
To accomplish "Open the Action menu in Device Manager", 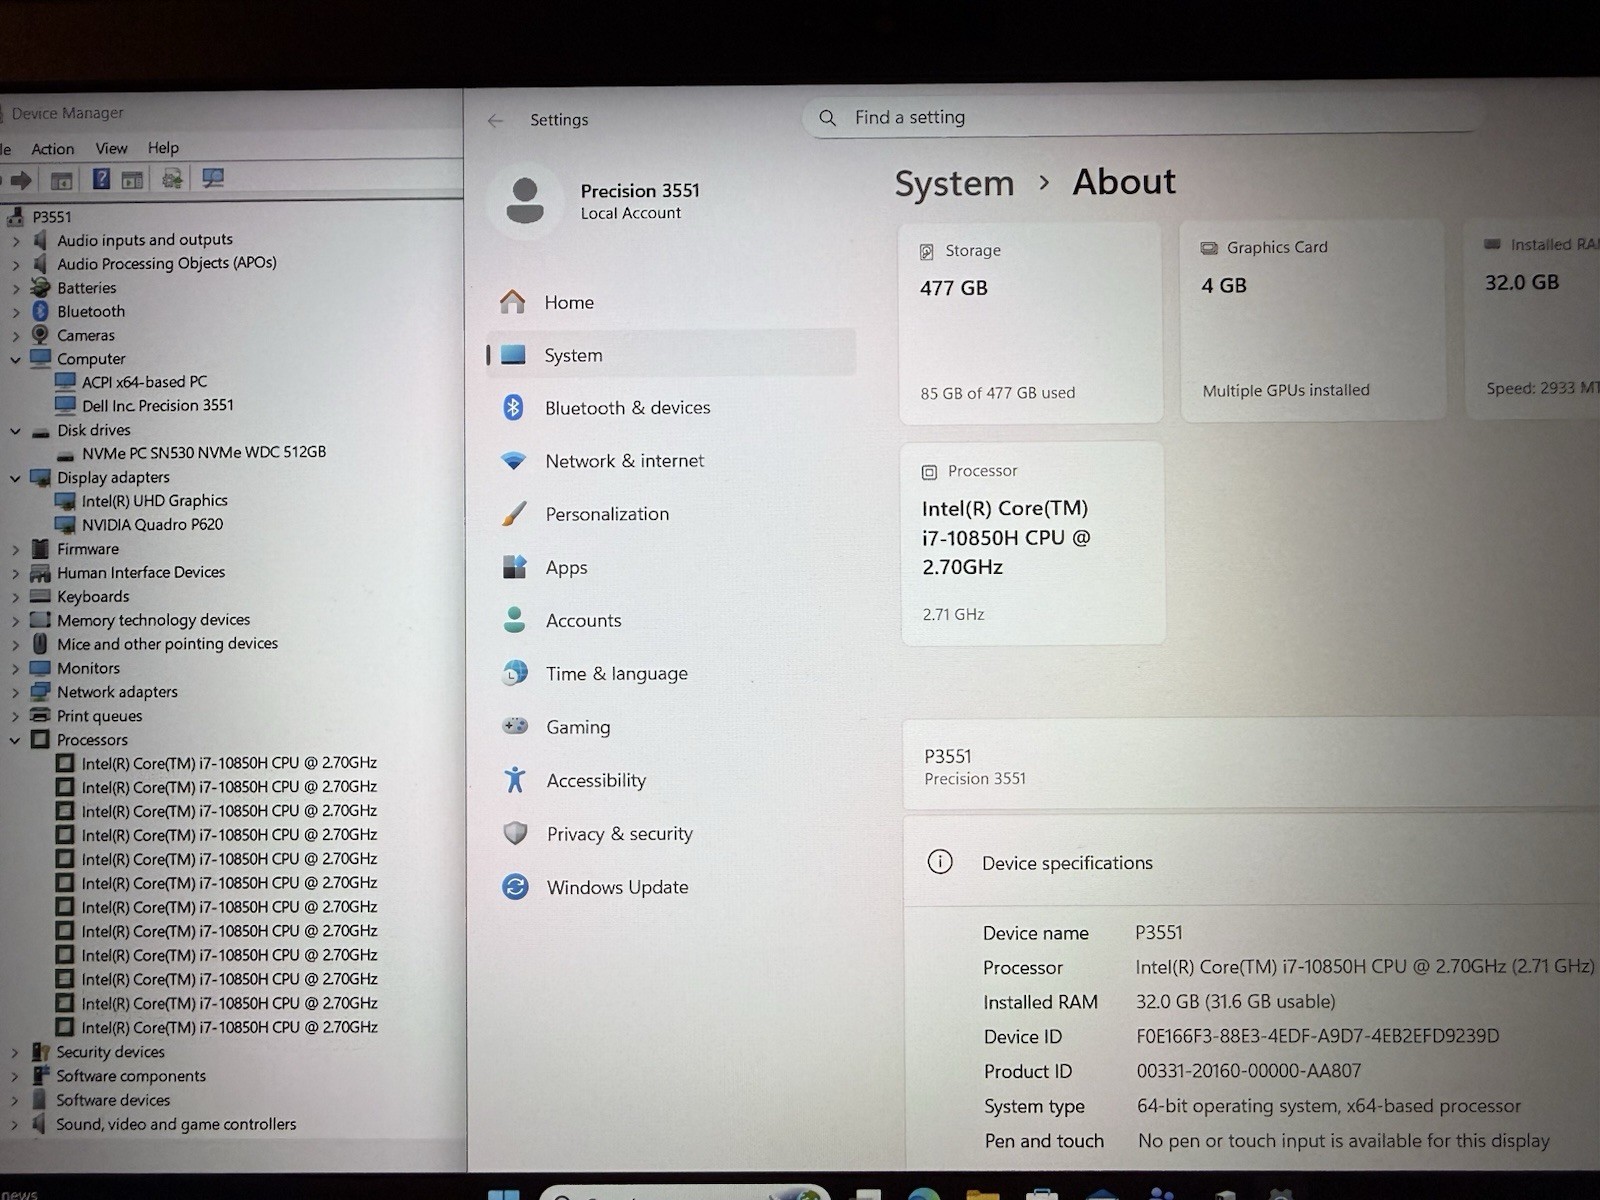I will pyautogui.click(x=53, y=149).
